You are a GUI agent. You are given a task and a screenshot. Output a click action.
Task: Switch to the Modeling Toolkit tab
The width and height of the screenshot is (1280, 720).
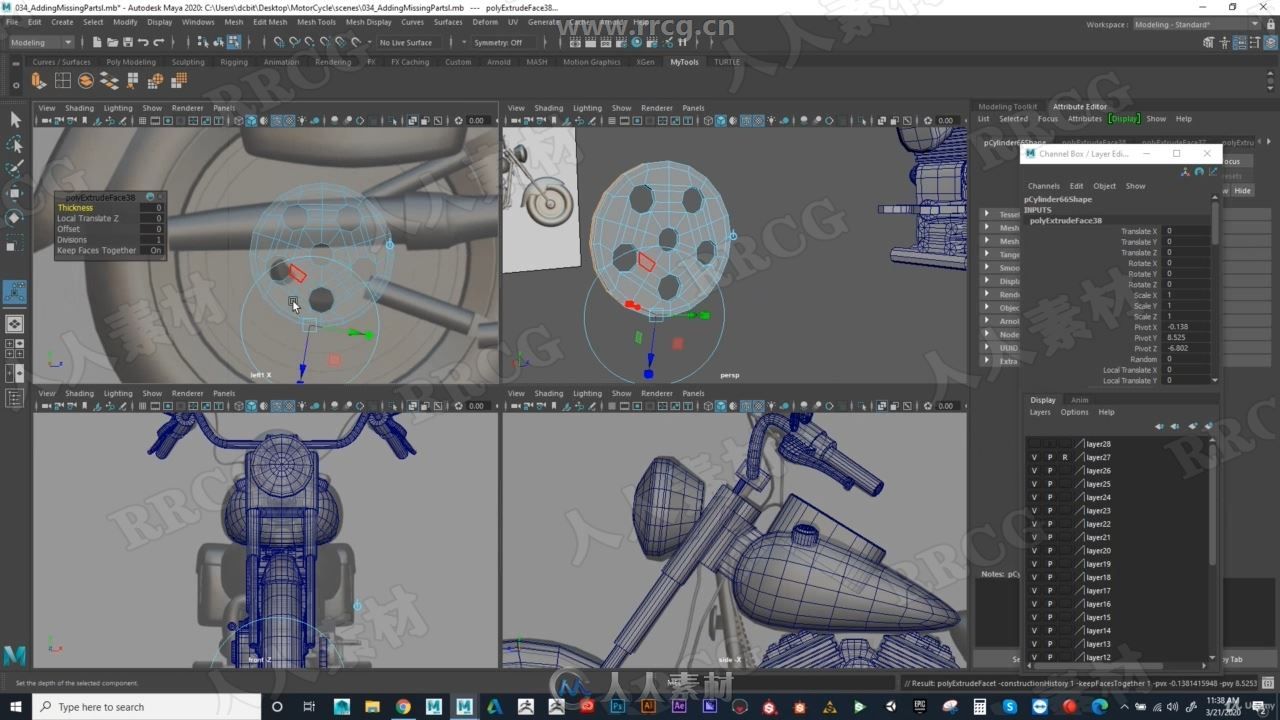coord(1007,106)
